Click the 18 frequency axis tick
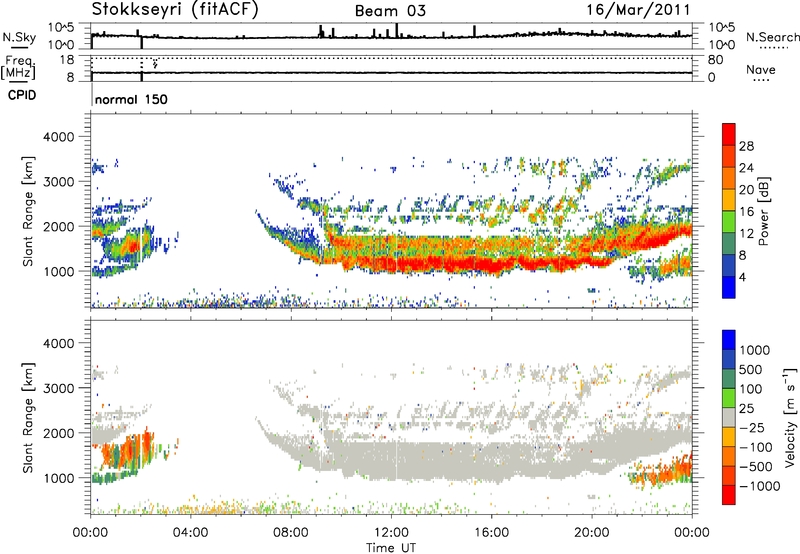The width and height of the screenshot is (800, 554). pyautogui.click(x=67, y=60)
